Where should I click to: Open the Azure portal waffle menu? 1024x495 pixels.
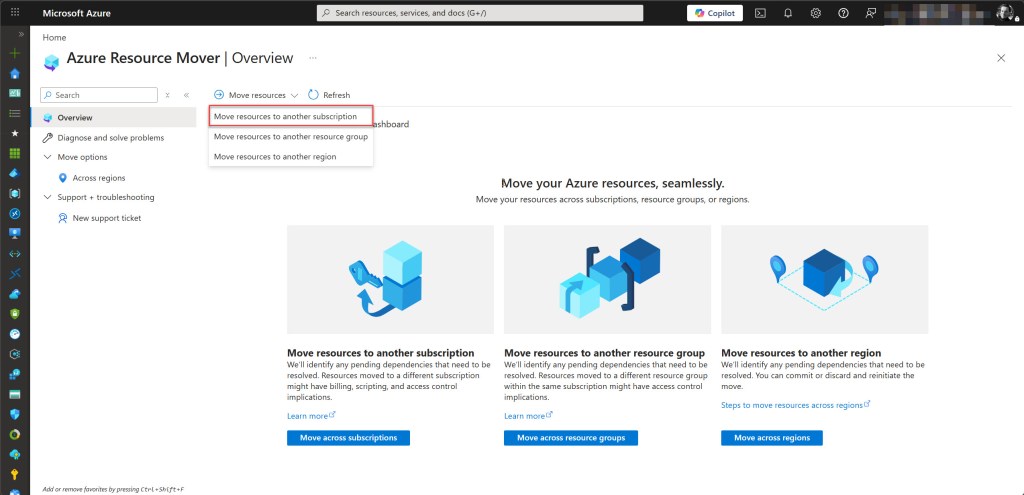(15, 12)
